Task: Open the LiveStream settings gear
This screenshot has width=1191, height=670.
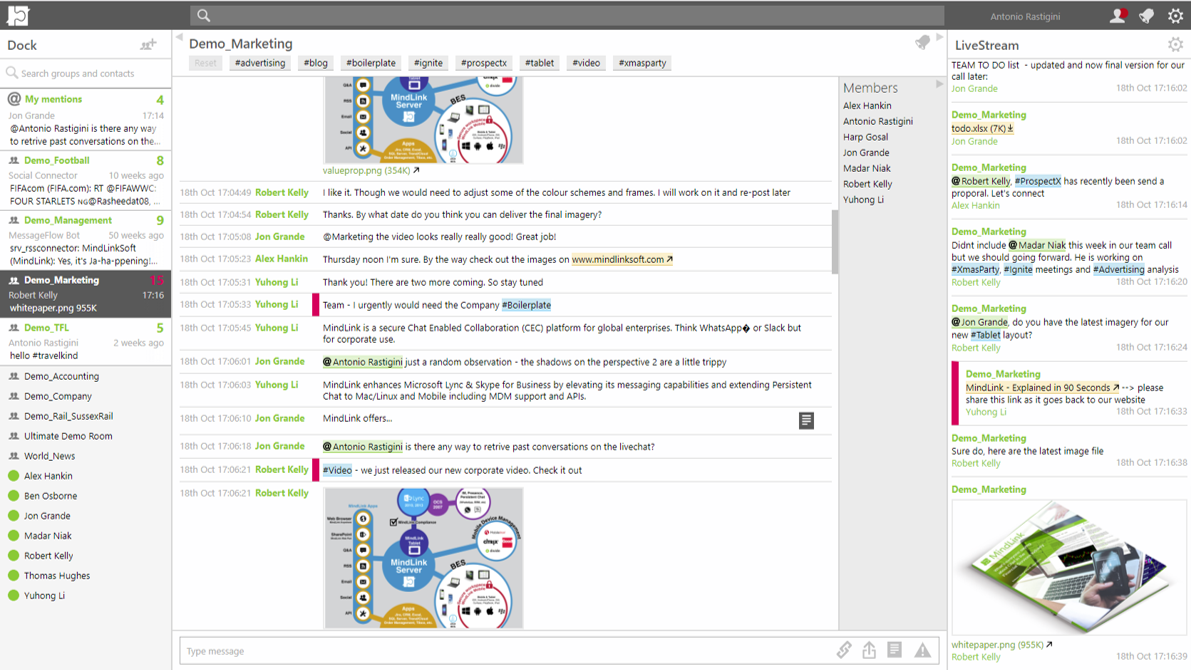Action: 1175,45
